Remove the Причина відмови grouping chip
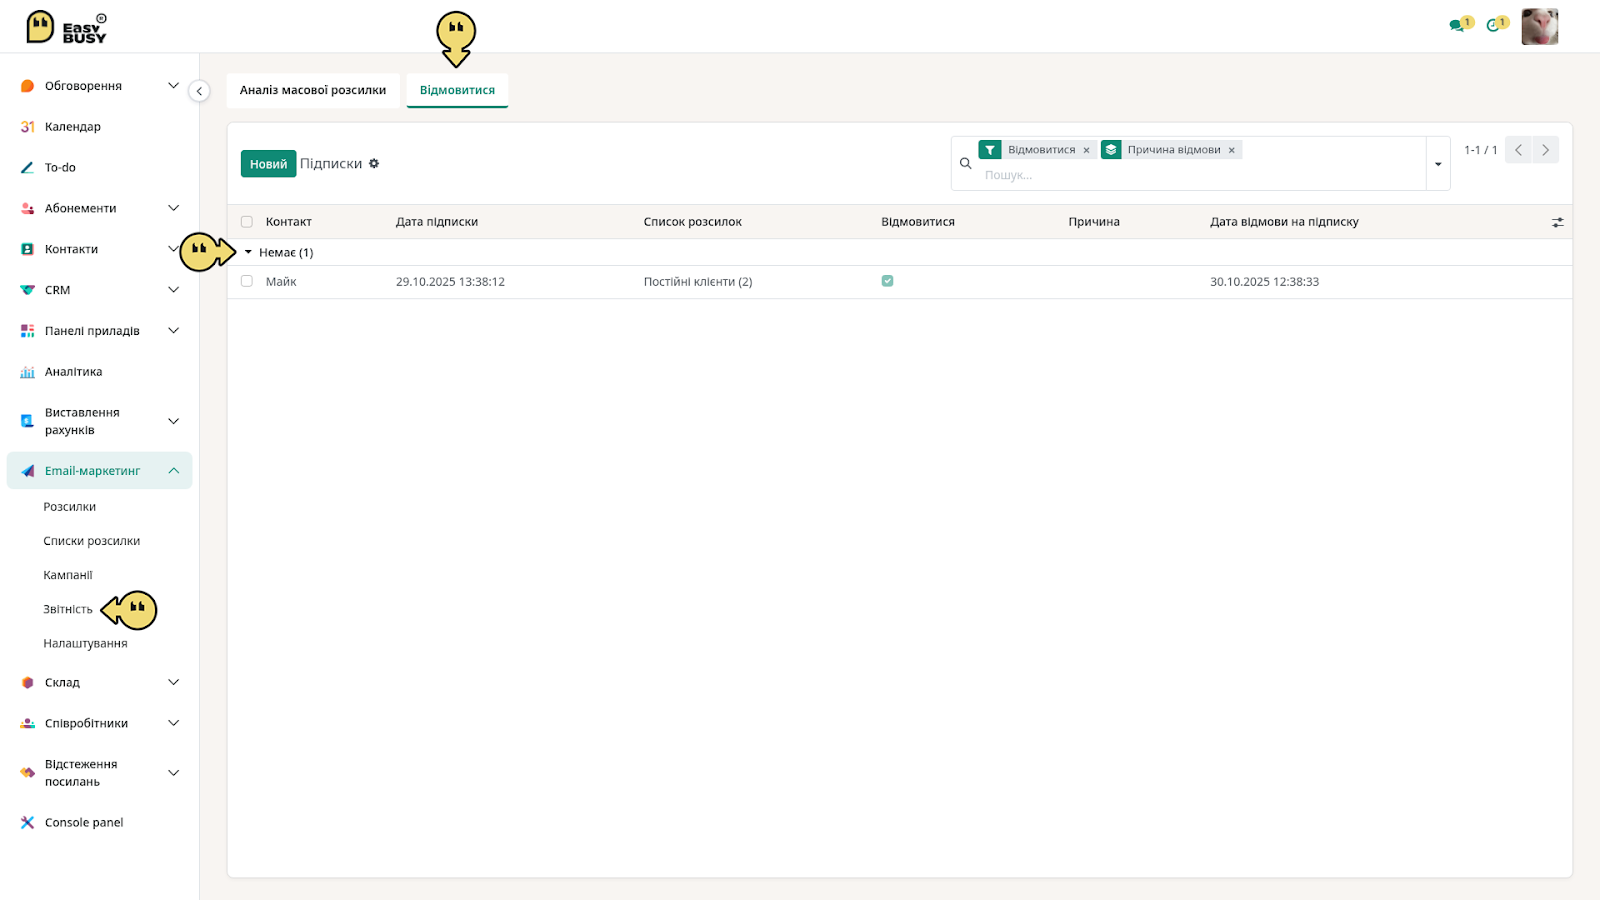 coord(1232,150)
